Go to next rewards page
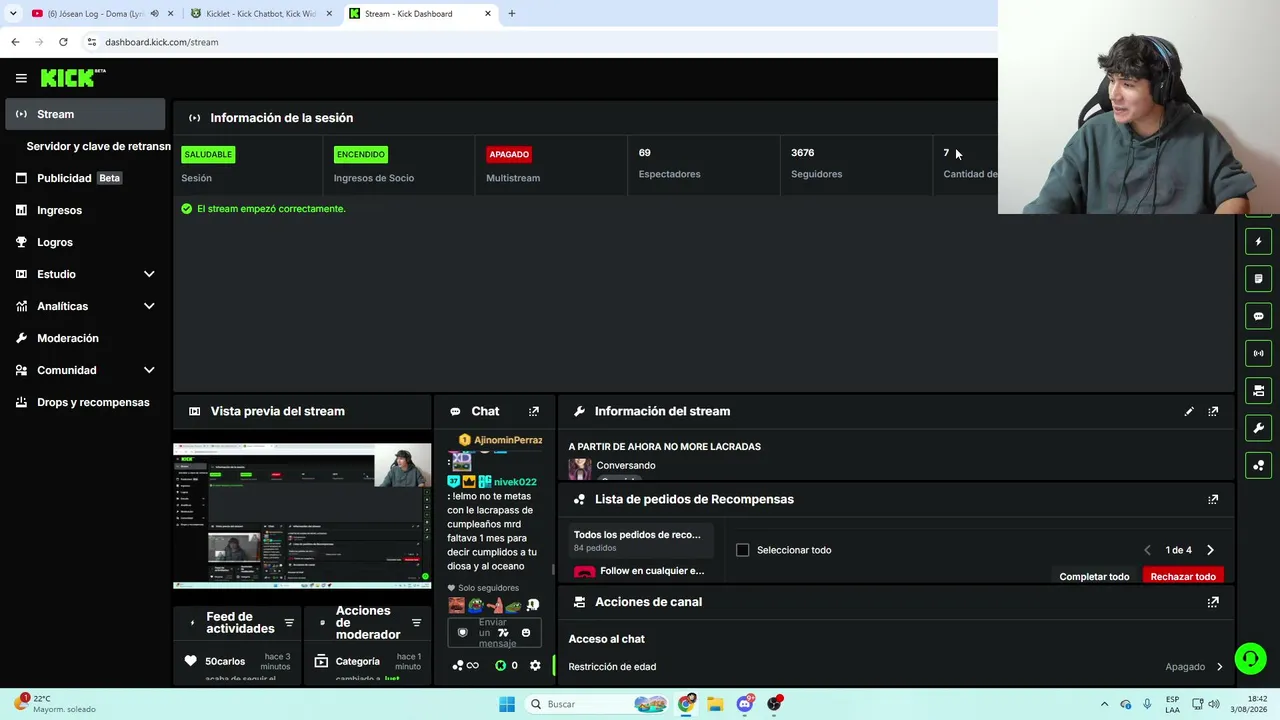 [x=1210, y=550]
